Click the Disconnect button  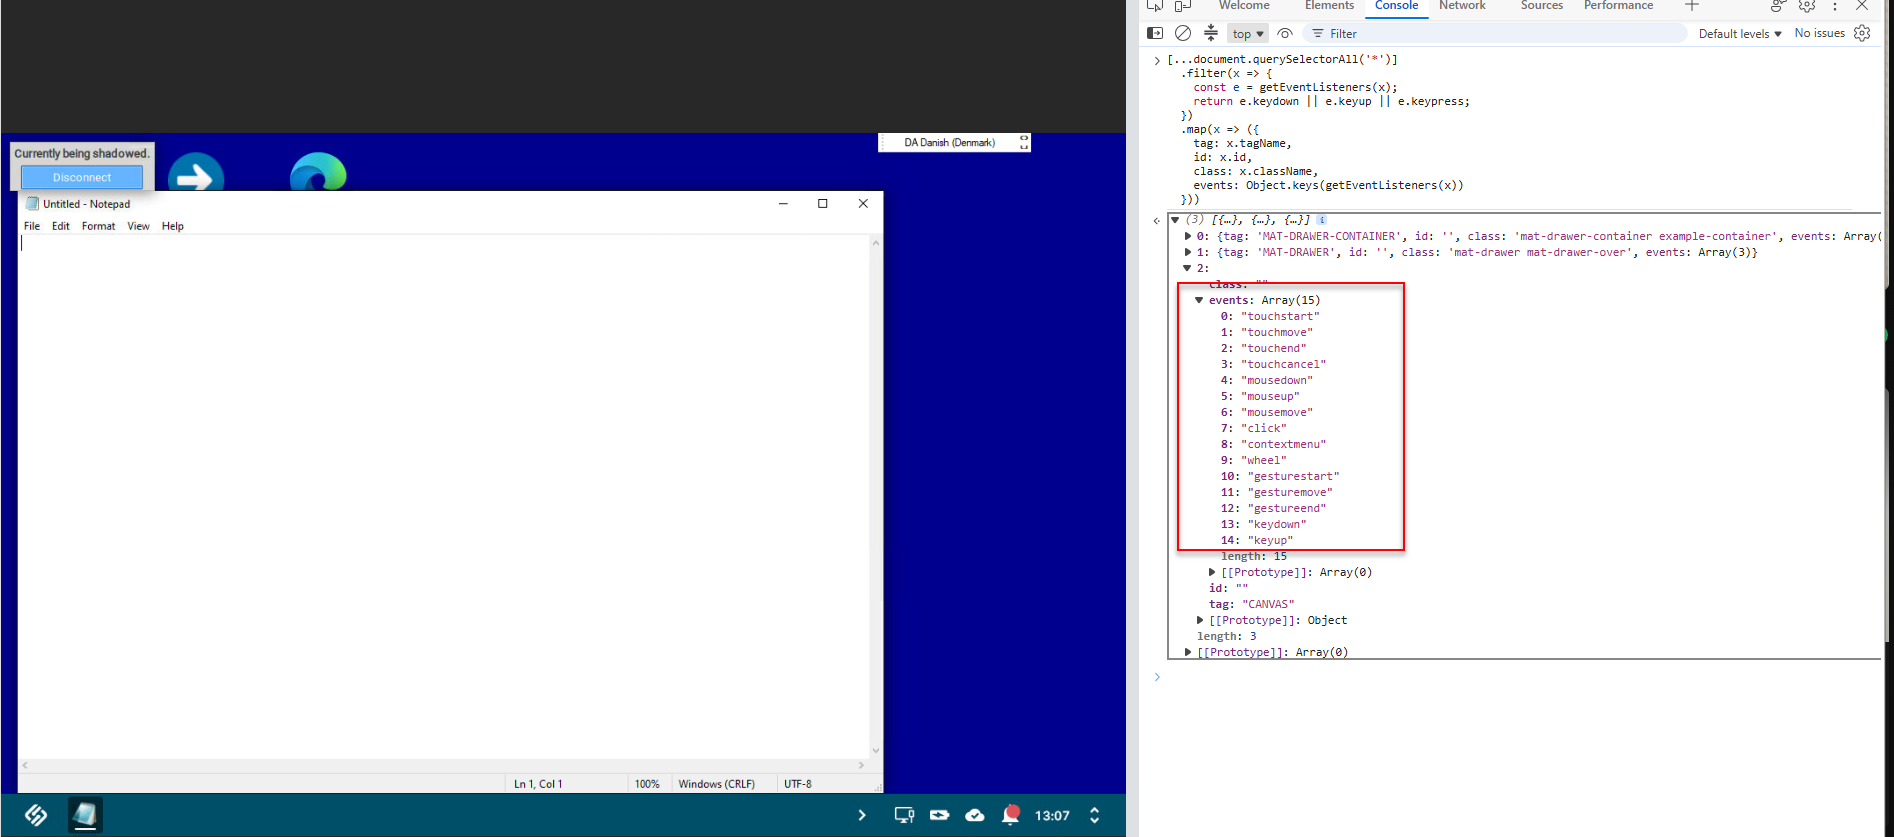click(x=82, y=177)
